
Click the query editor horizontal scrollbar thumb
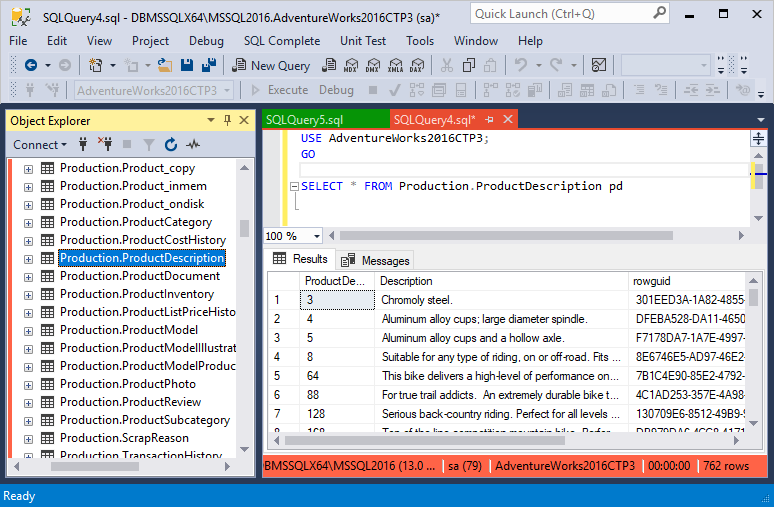point(506,236)
